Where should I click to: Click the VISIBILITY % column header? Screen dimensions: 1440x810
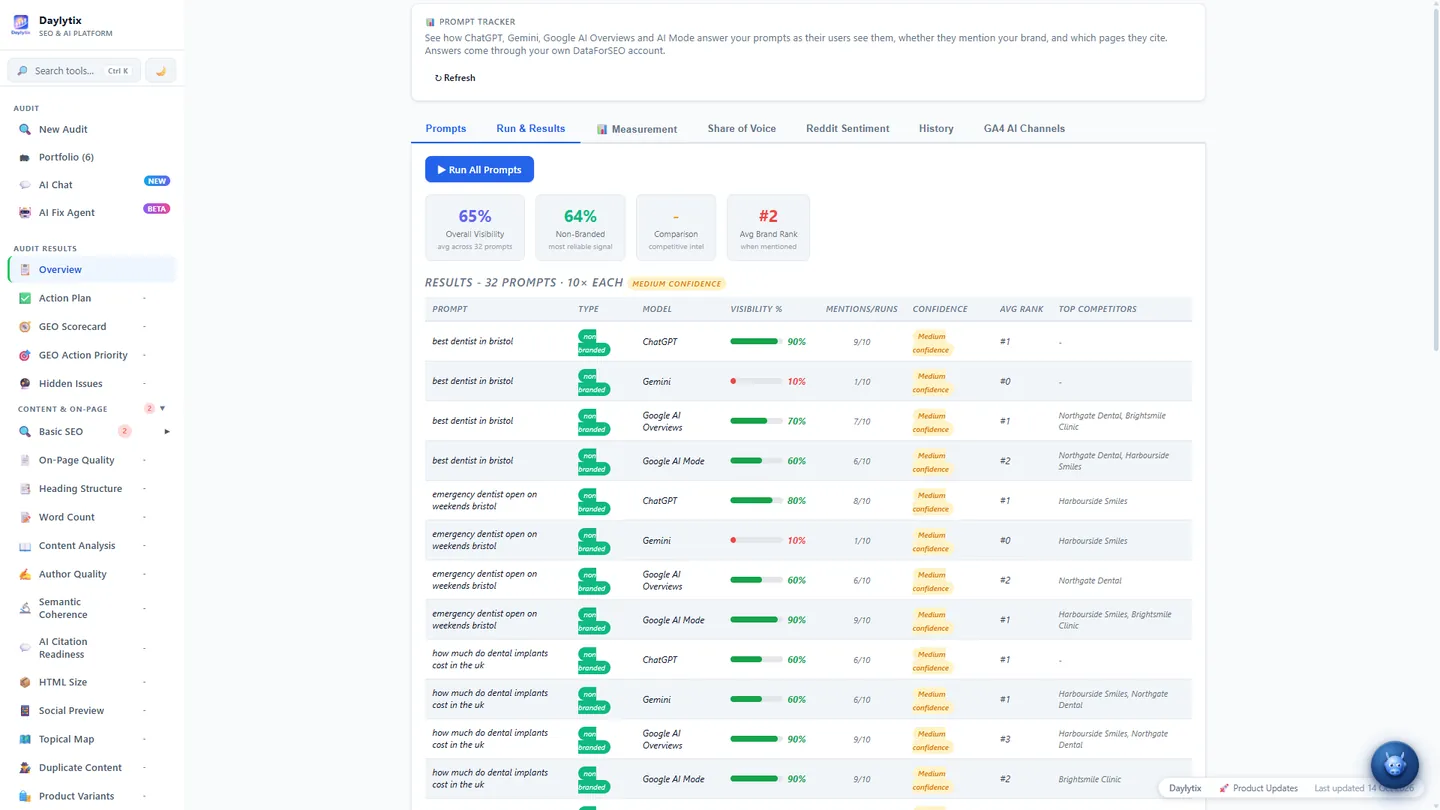coord(756,309)
